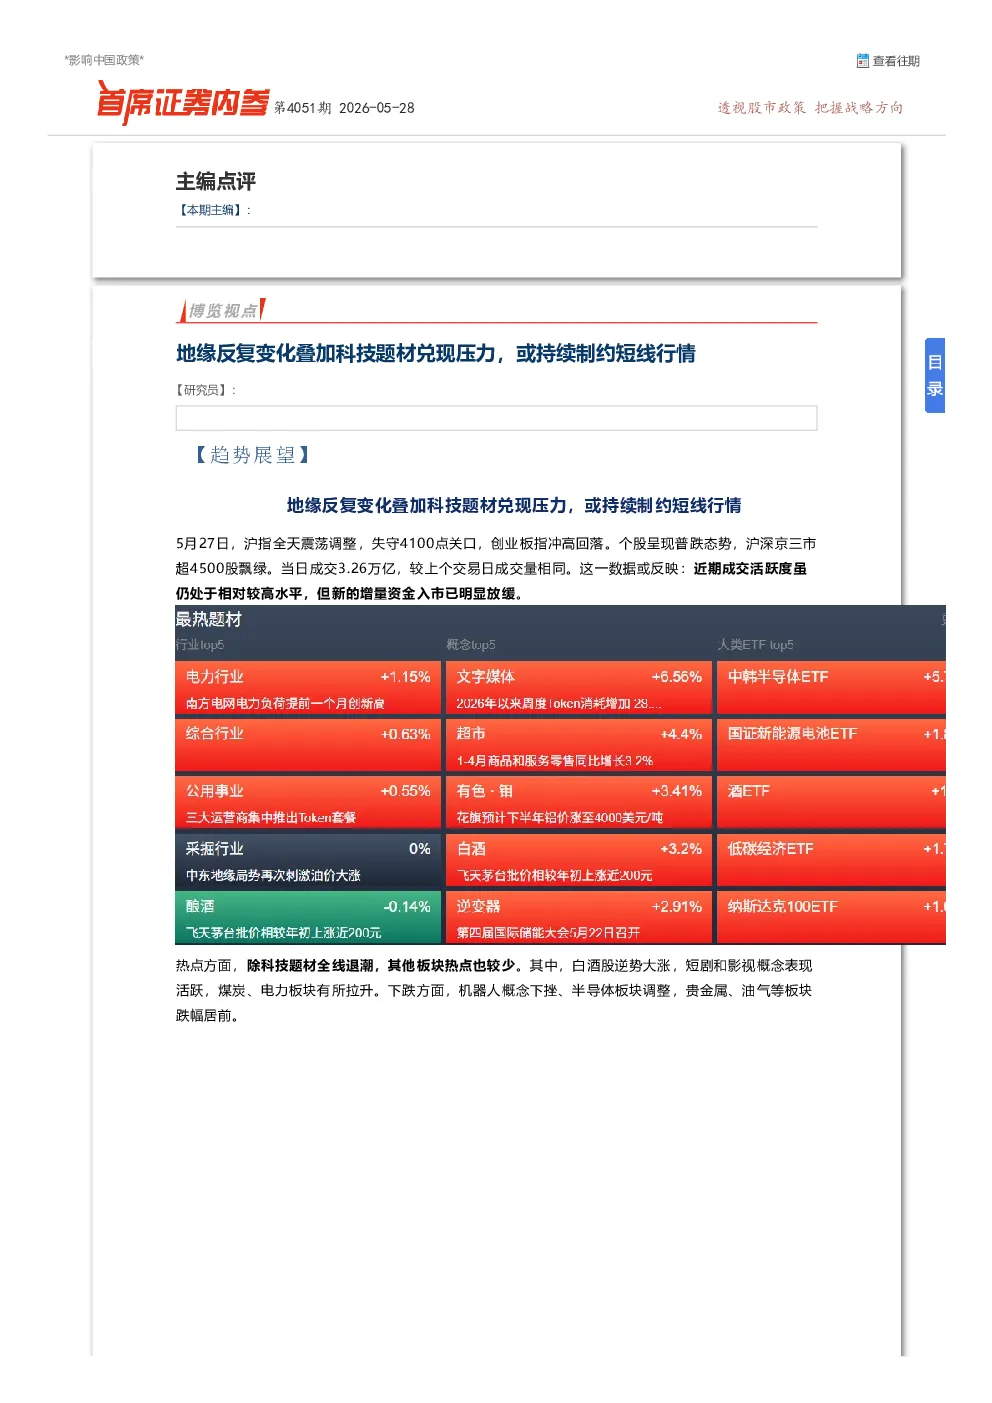
Task: Open the 超市 +4.4% concept tile
Action: [x=579, y=745]
